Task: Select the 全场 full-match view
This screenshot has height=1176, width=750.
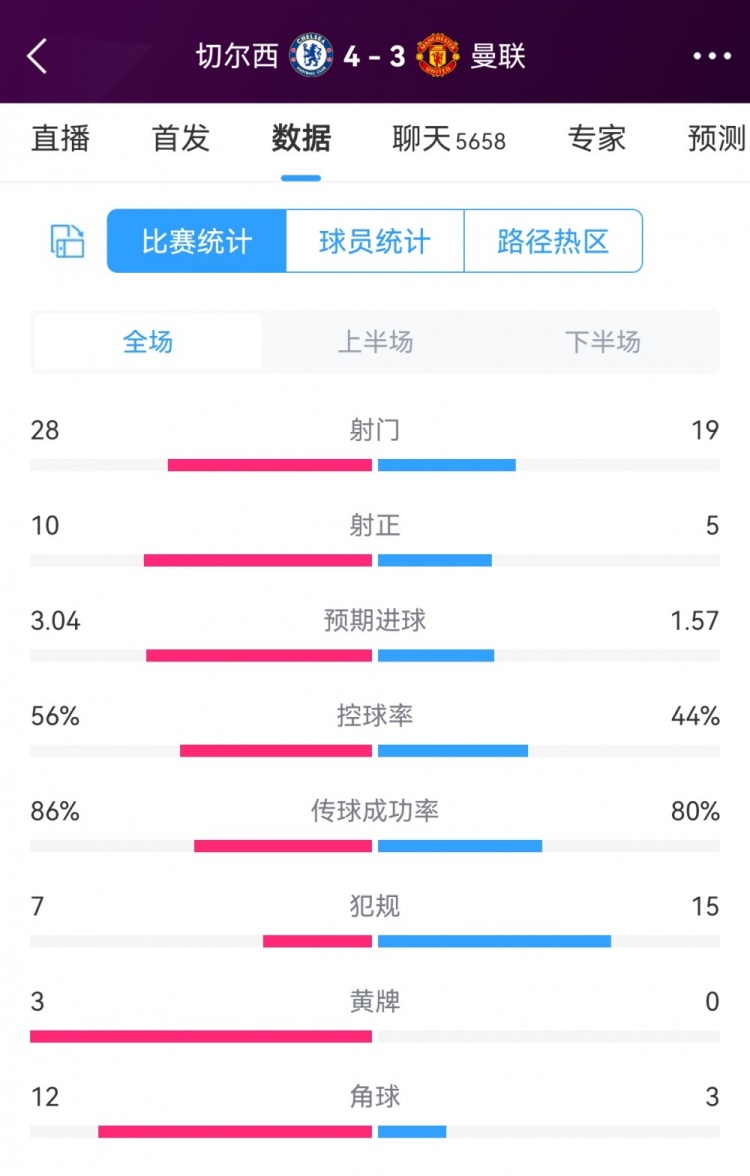Action: pyautogui.click(x=147, y=341)
